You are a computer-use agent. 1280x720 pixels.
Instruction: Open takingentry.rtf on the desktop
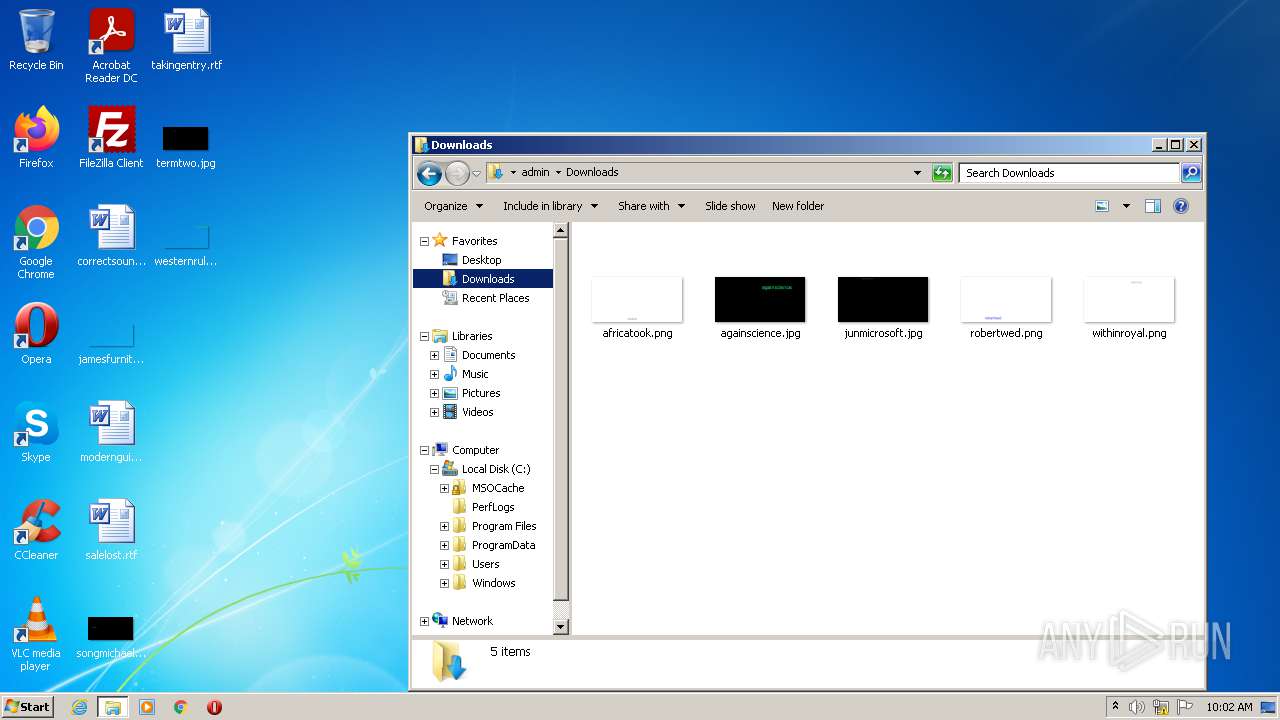click(186, 40)
